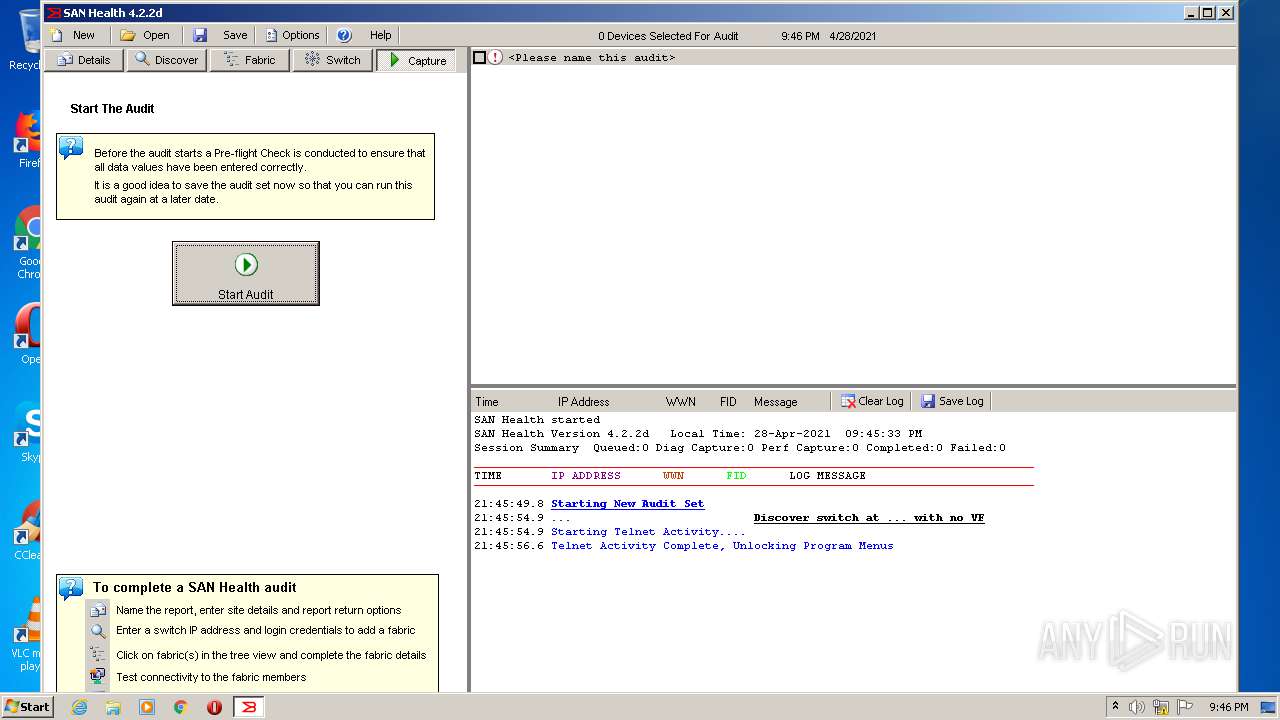The height and width of the screenshot is (720, 1280).
Task: Click the Show Desktop button
Action: 1269,707
